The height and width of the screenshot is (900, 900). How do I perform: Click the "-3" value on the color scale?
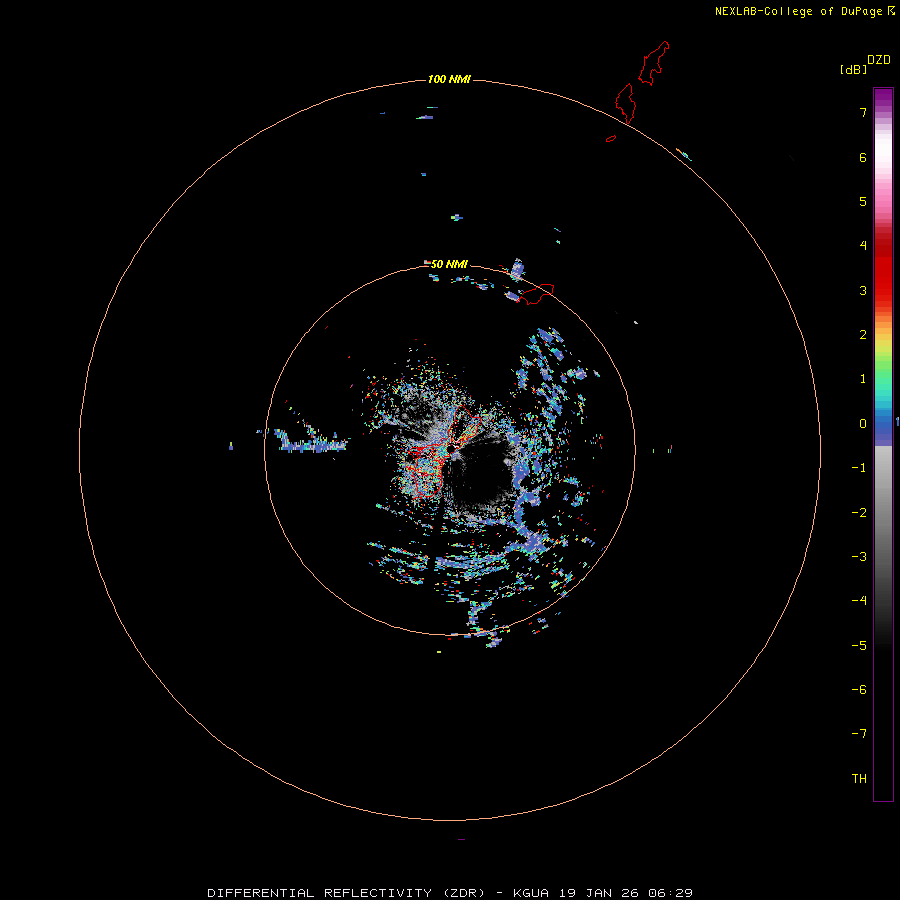tap(859, 557)
